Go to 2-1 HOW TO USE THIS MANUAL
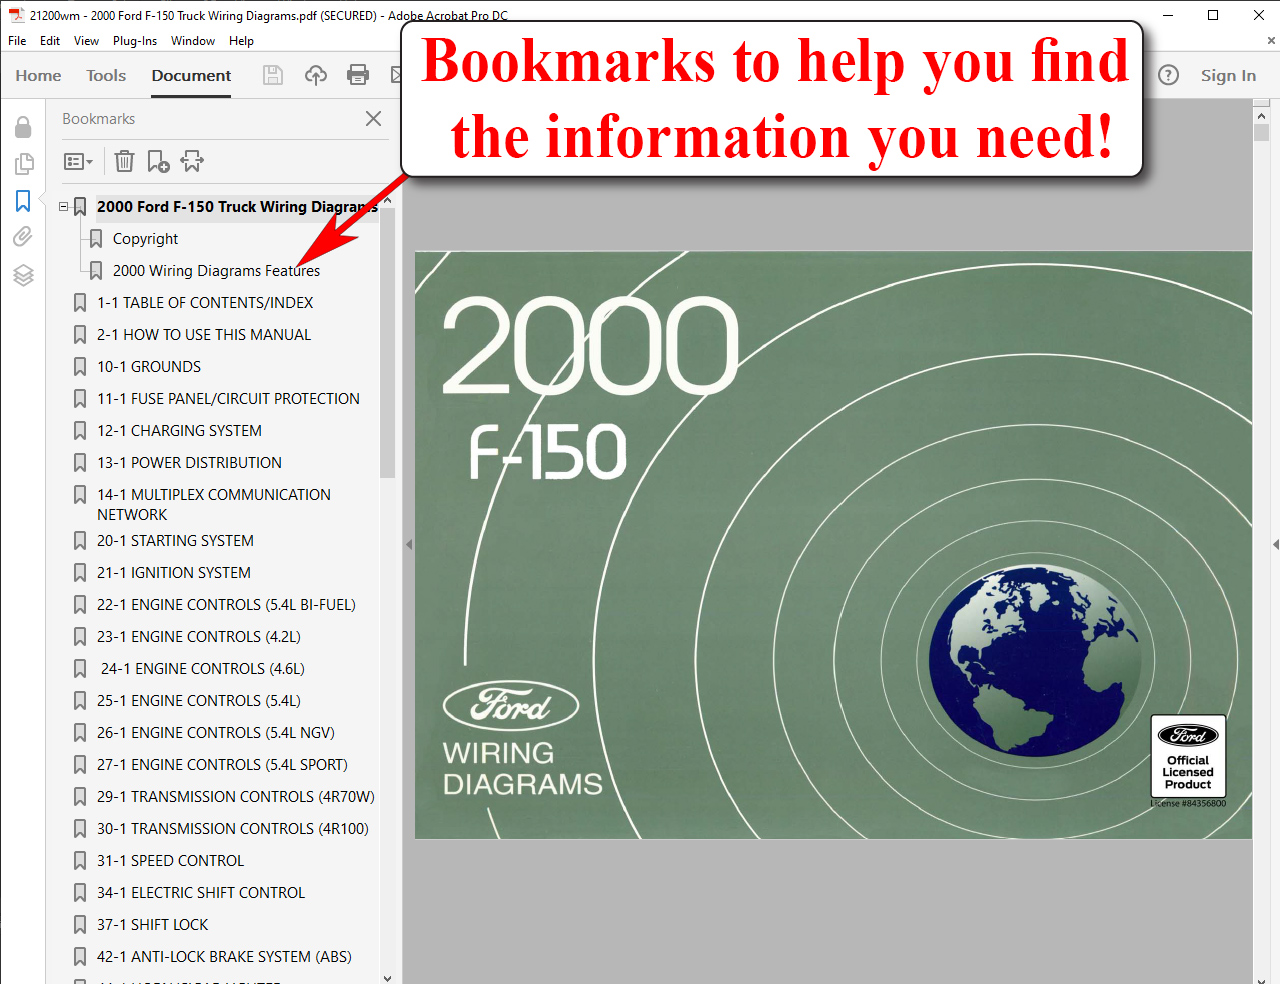 [204, 335]
